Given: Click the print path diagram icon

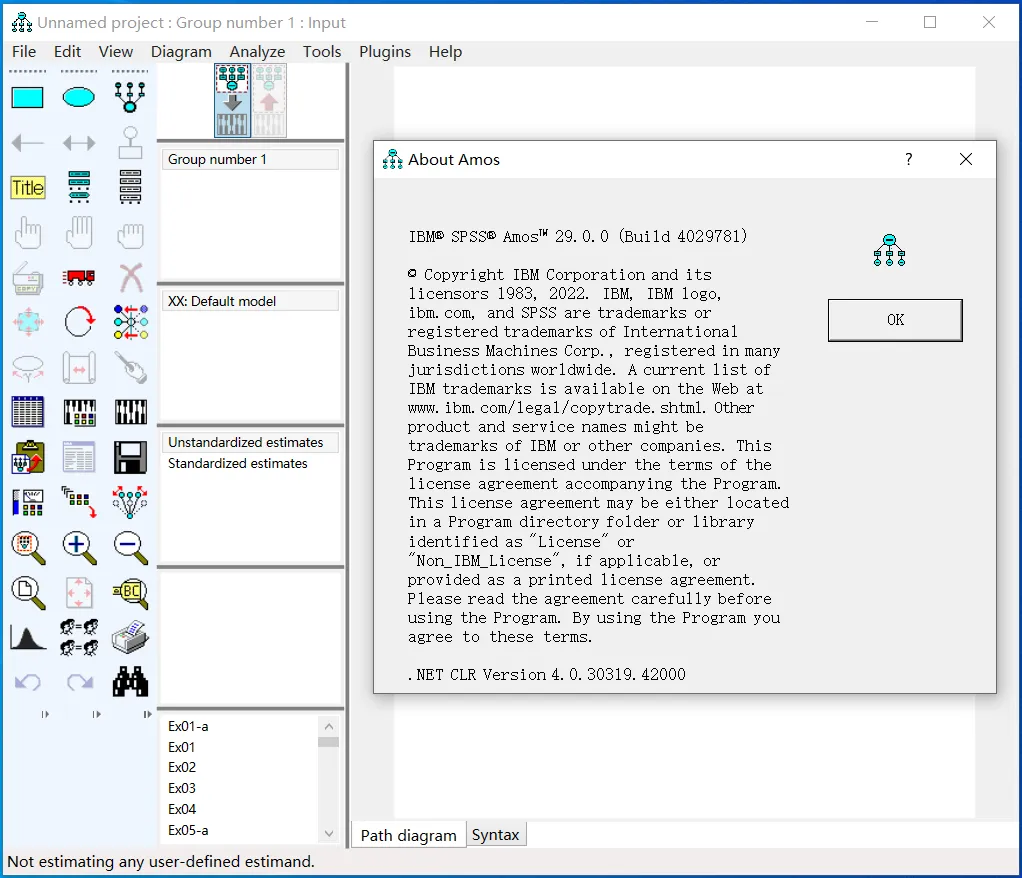Looking at the screenshot, I should point(130,637).
